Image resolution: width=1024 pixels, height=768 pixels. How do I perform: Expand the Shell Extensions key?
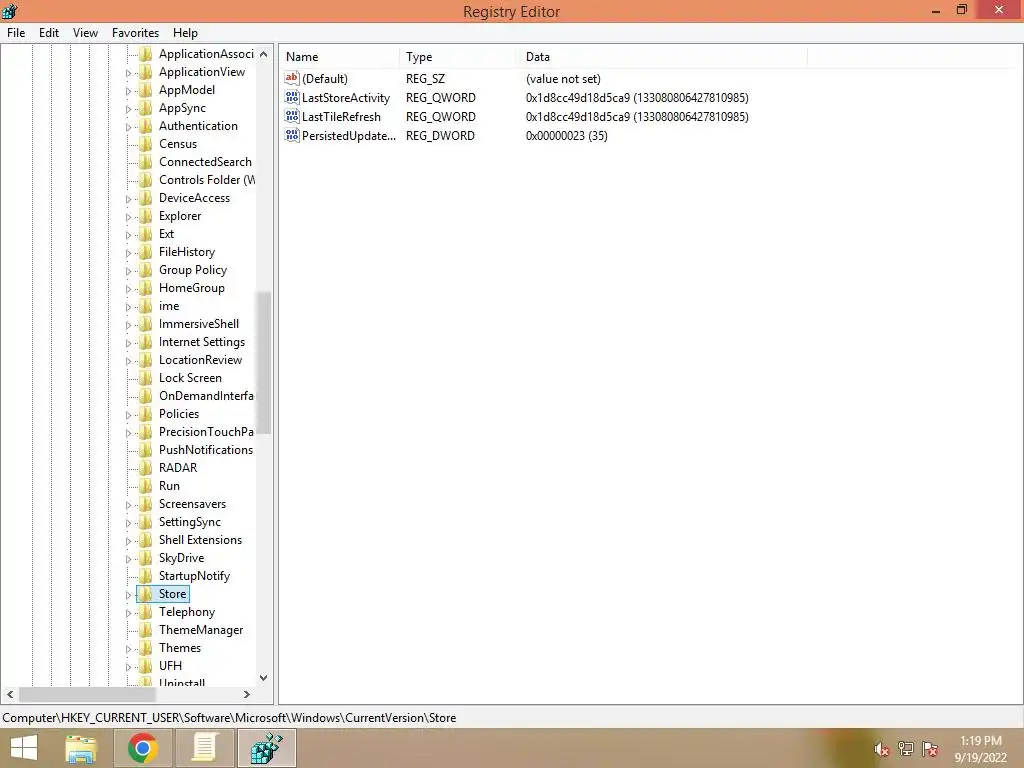[x=129, y=541]
